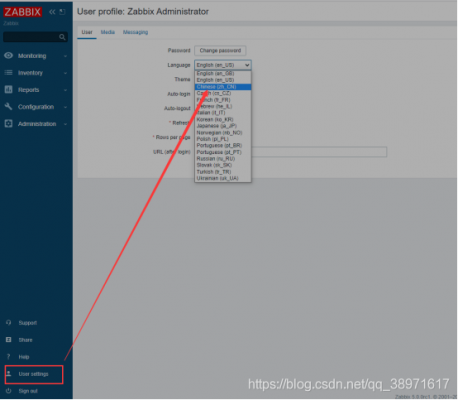The image size is (458, 400).
Task: Open the Support link
Action: [x=28, y=323]
